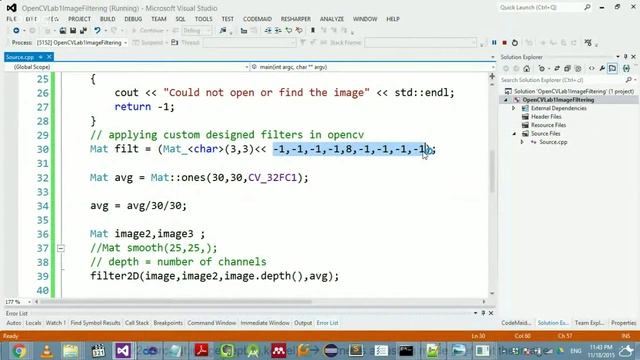Viewport: 640px width, 360px height.
Task: Stop debugging with the red square
Action: (504, 42)
